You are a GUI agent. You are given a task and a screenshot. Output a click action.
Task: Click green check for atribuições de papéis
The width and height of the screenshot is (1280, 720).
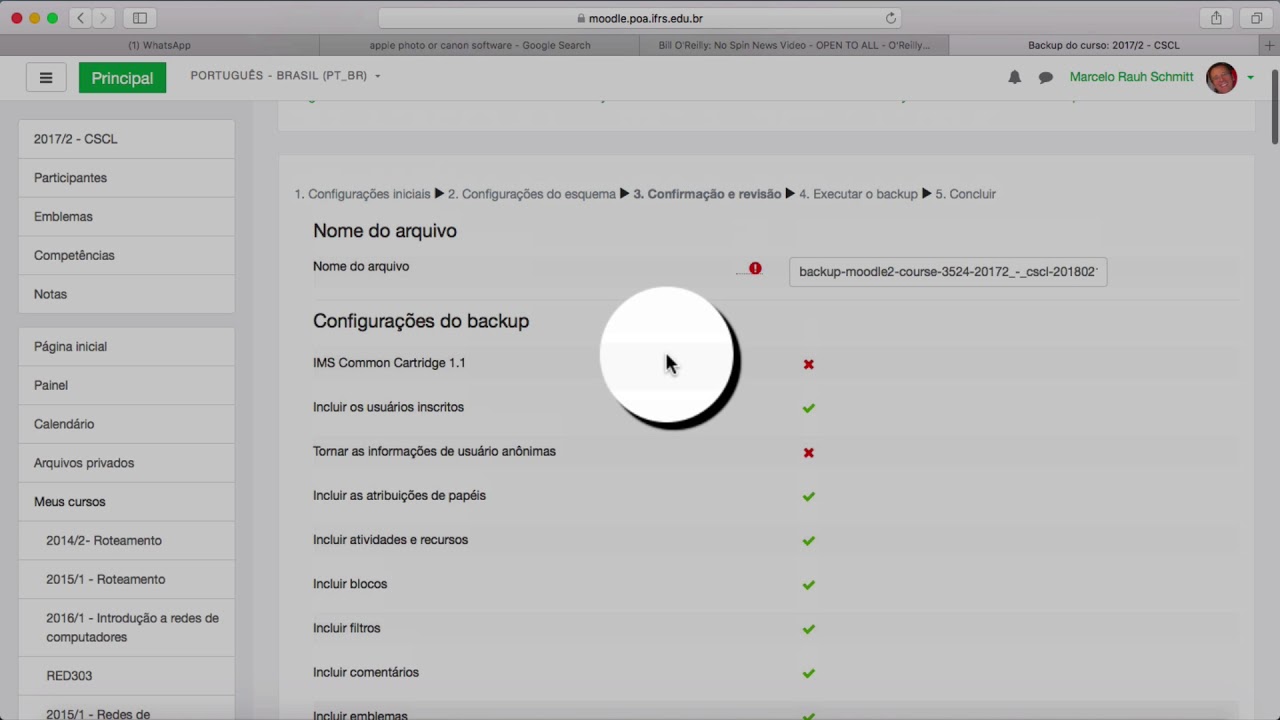point(808,496)
